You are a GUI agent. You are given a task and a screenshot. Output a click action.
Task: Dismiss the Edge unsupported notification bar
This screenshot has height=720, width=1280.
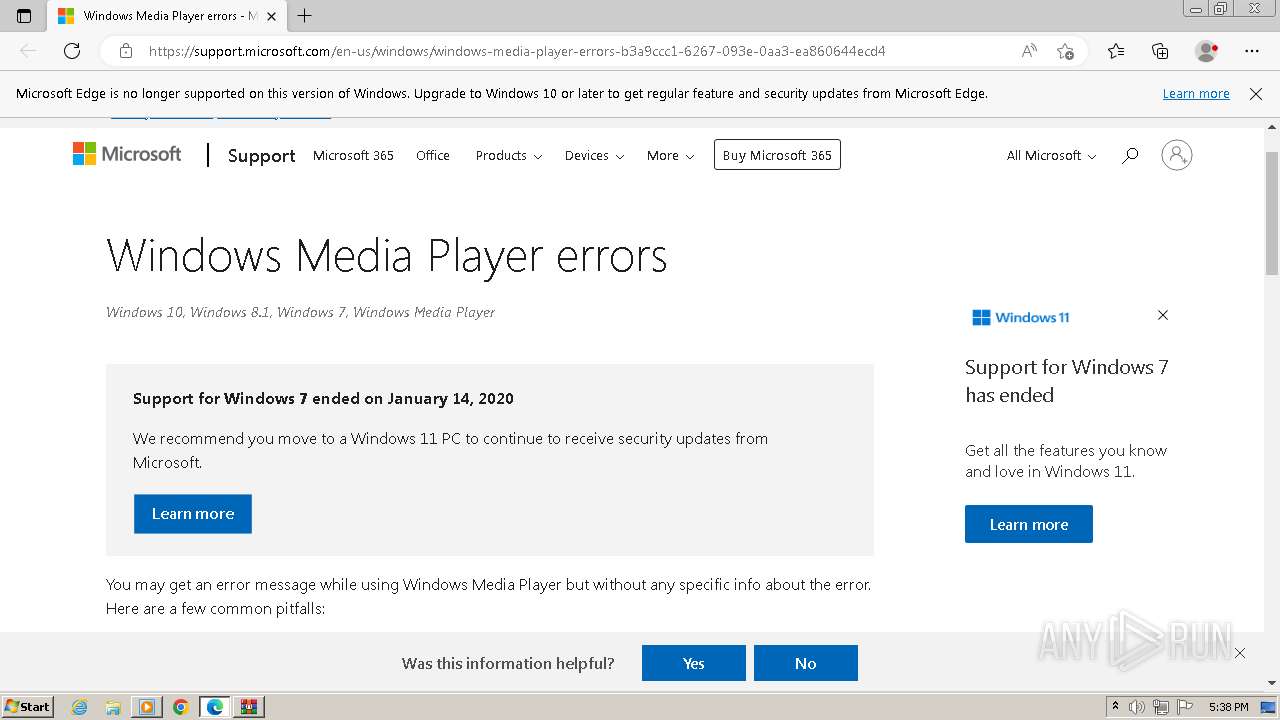click(x=1256, y=94)
